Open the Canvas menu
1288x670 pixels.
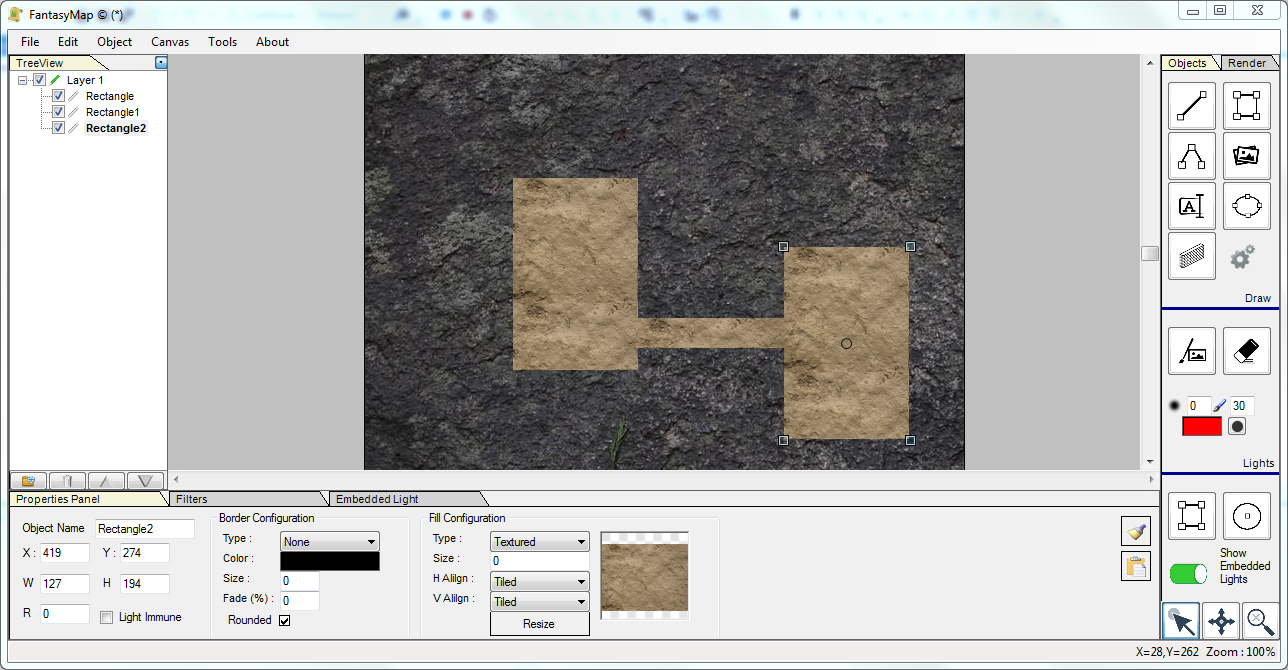[x=170, y=42]
